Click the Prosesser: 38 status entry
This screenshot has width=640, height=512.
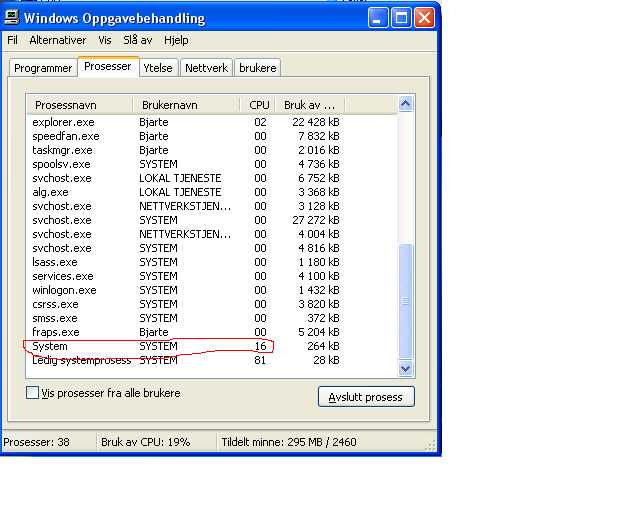tap(36, 442)
